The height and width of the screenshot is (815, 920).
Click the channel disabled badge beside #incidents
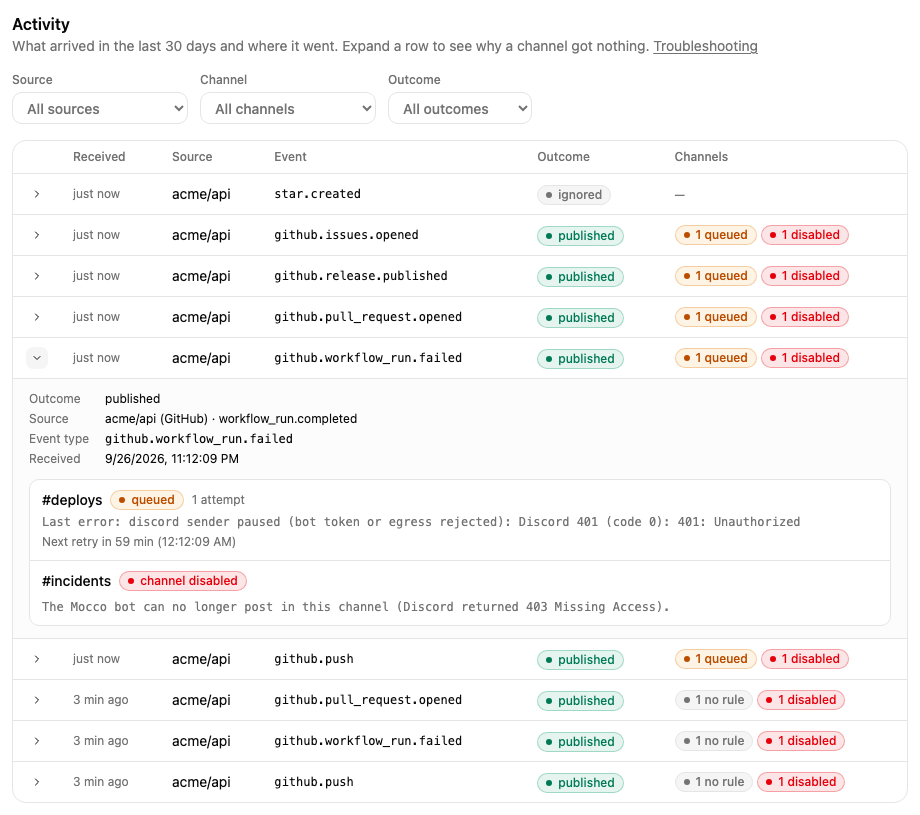pos(182,581)
